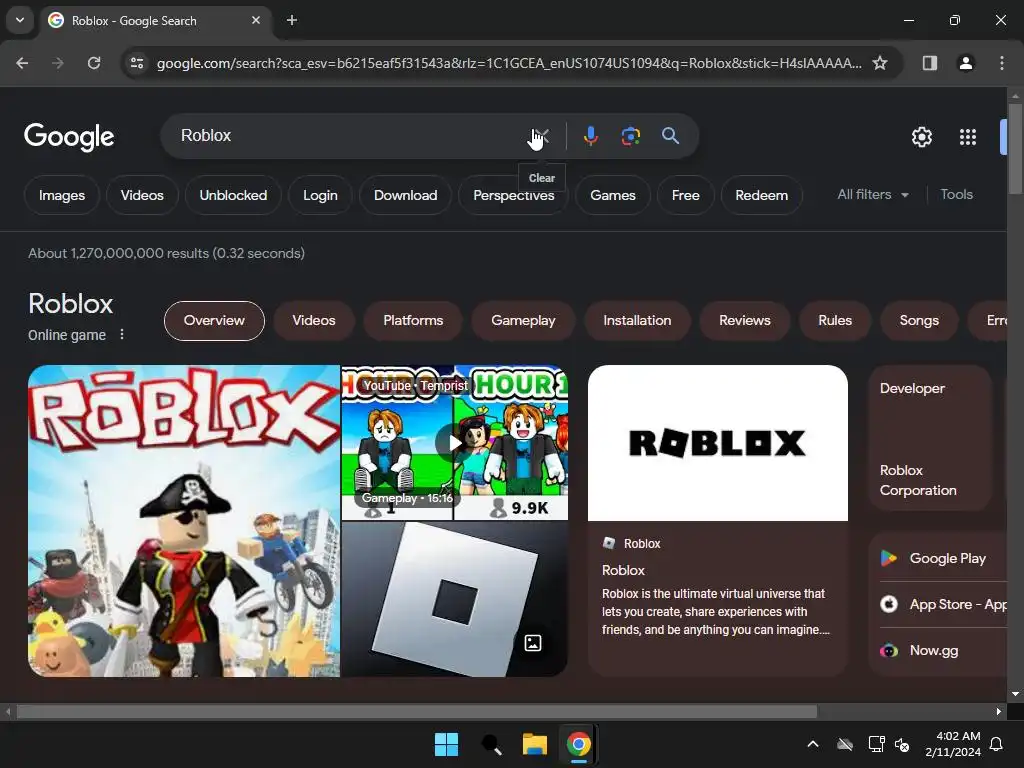
Task: Switch to Songs tab
Action: click(x=919, y=321)
